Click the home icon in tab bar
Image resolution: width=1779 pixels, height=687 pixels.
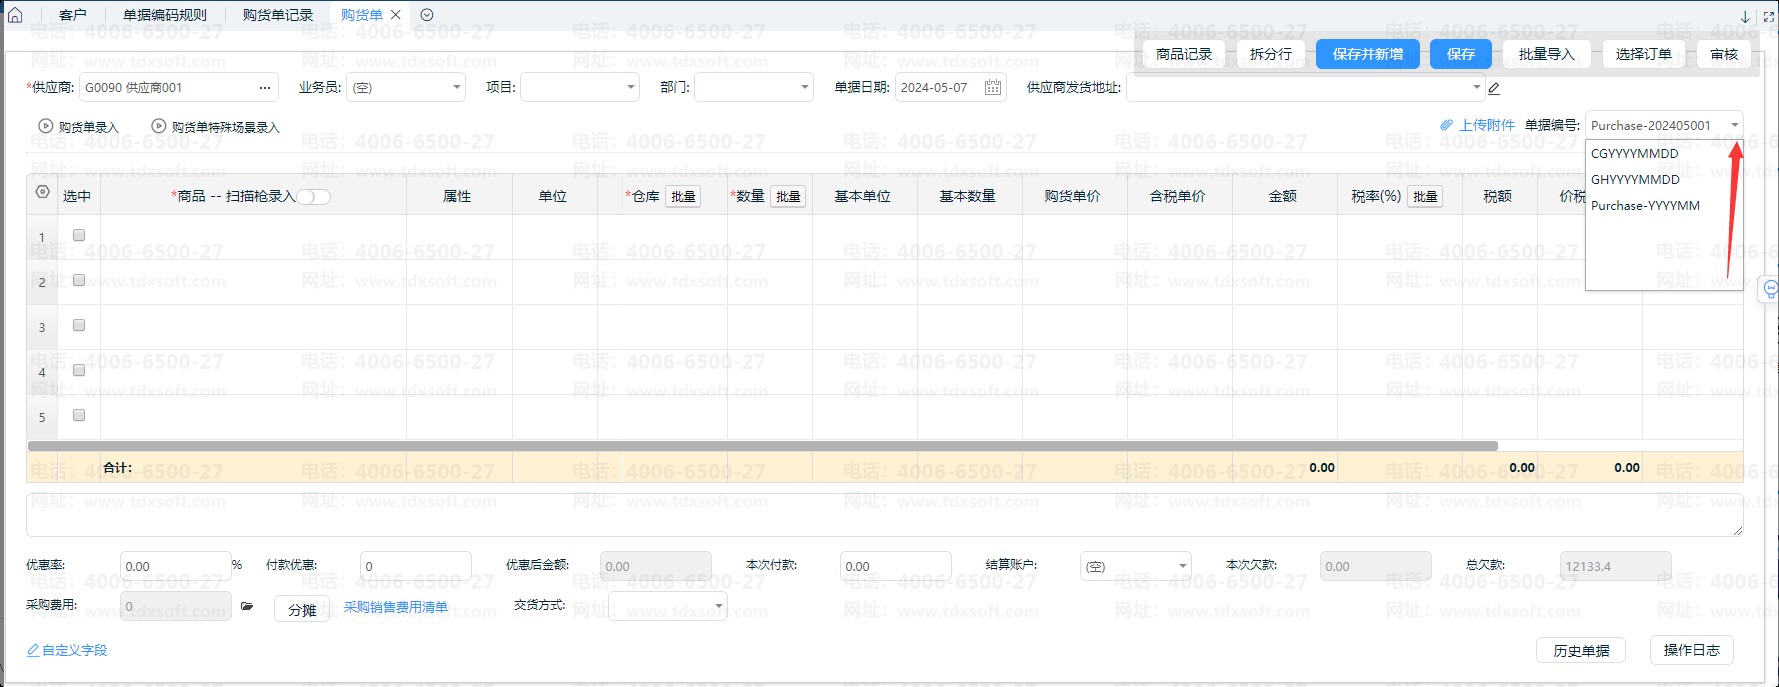tap(15, 15)
